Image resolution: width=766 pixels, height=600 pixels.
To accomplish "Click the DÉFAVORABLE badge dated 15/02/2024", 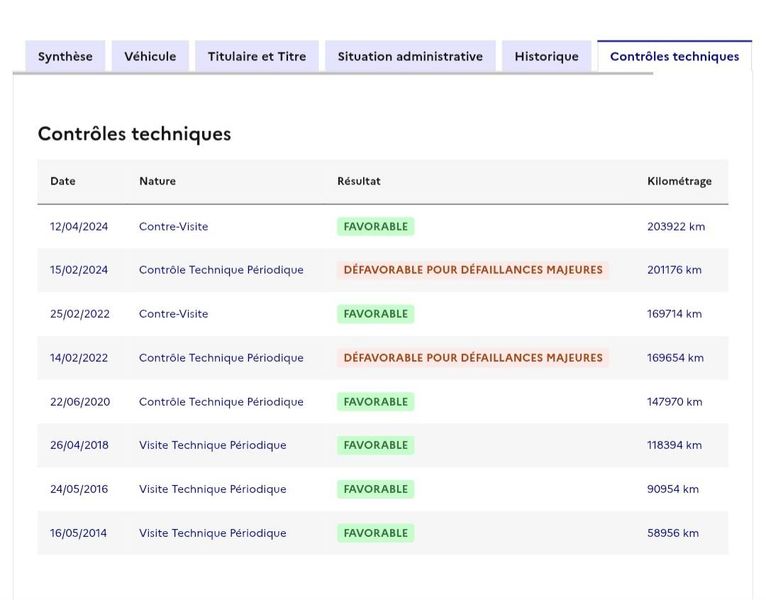I will point(473,270).
